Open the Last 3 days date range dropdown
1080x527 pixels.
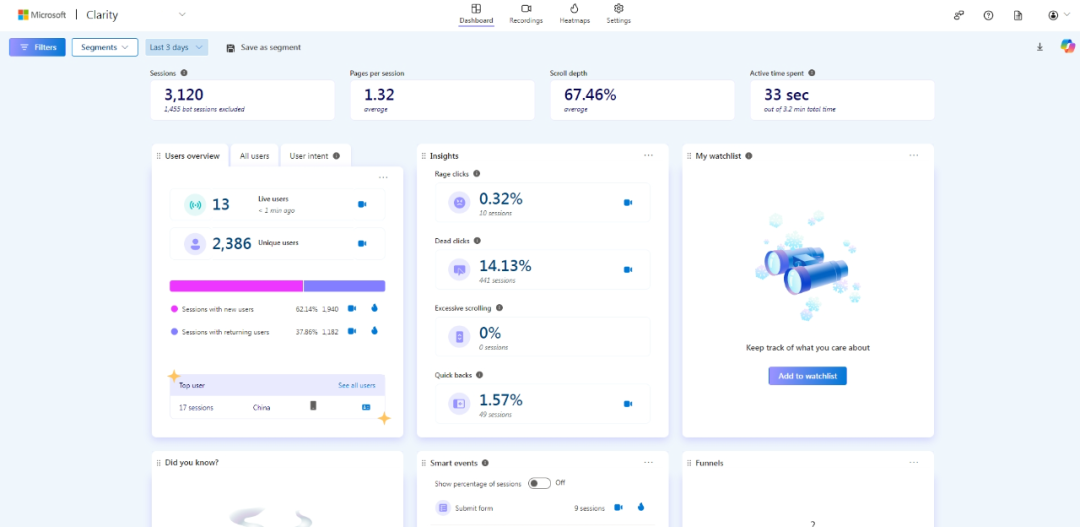(x=177, y=47)
